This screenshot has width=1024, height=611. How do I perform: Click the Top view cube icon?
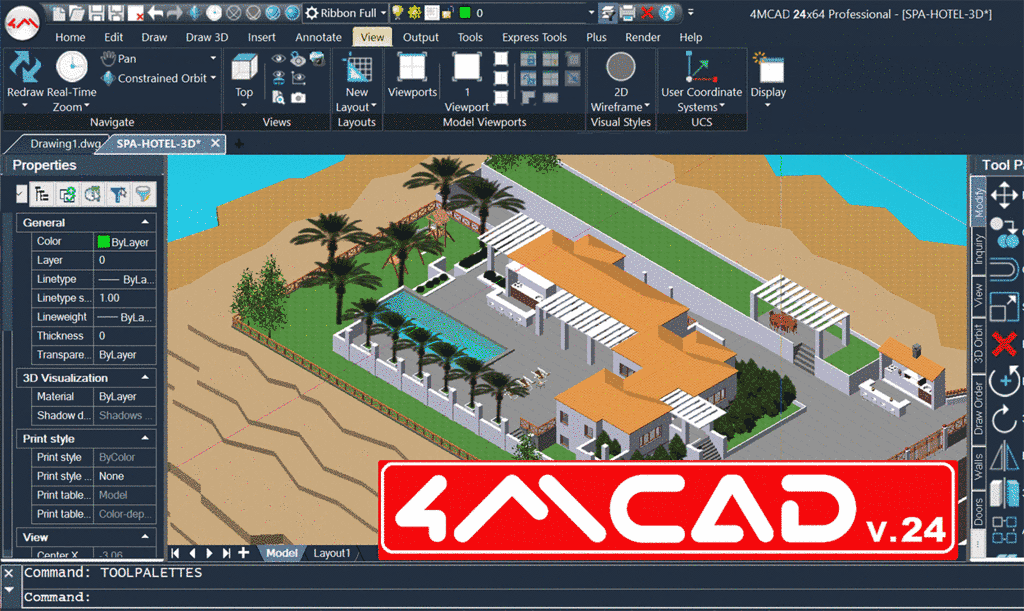(244, 67)
